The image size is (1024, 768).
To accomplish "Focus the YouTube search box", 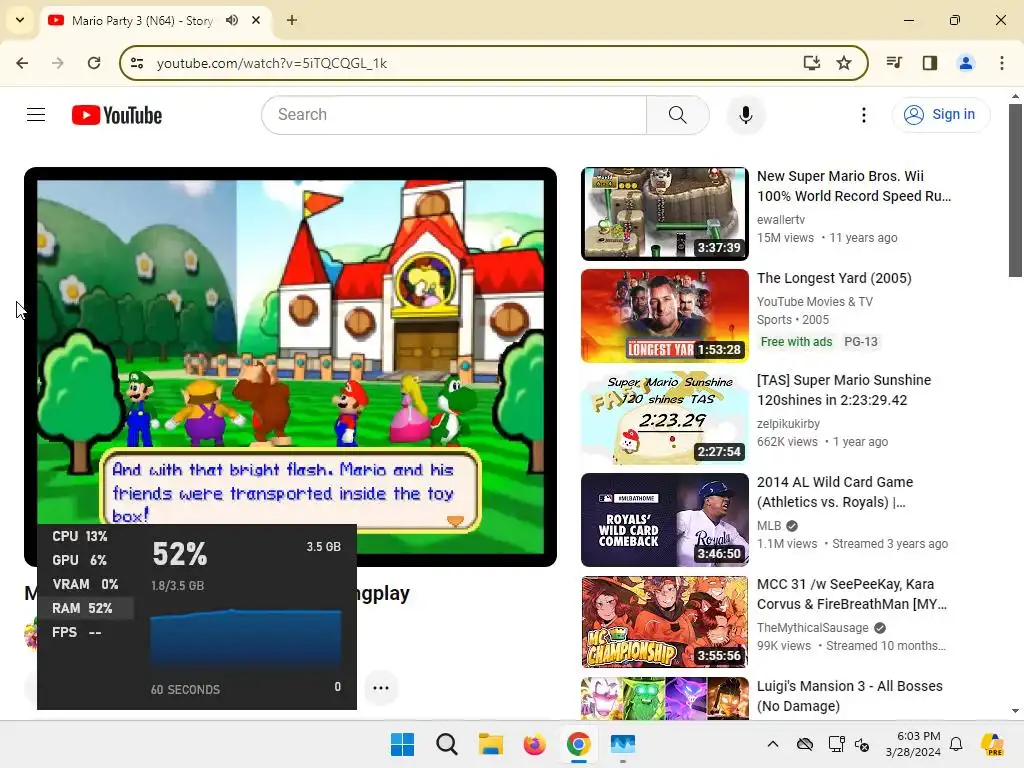I will 455,115.
